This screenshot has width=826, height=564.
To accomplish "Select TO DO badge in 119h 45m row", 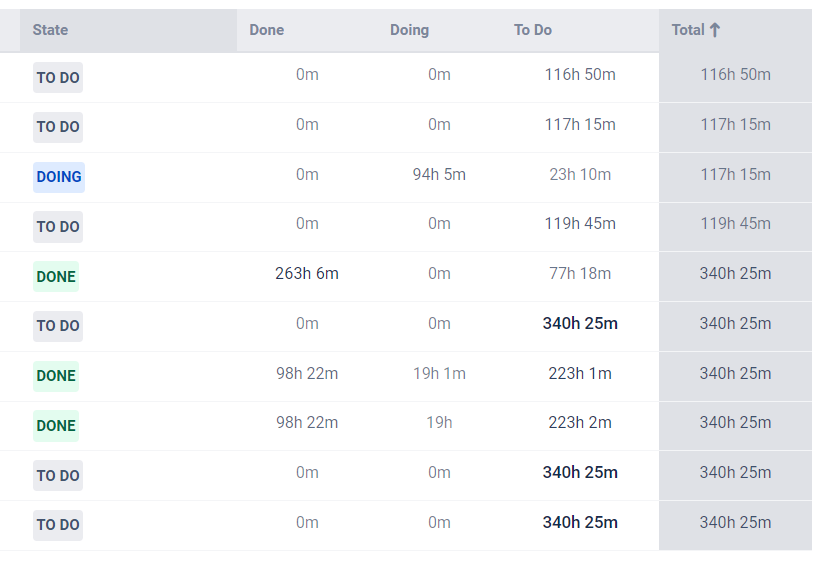I will tap(58, 227).
